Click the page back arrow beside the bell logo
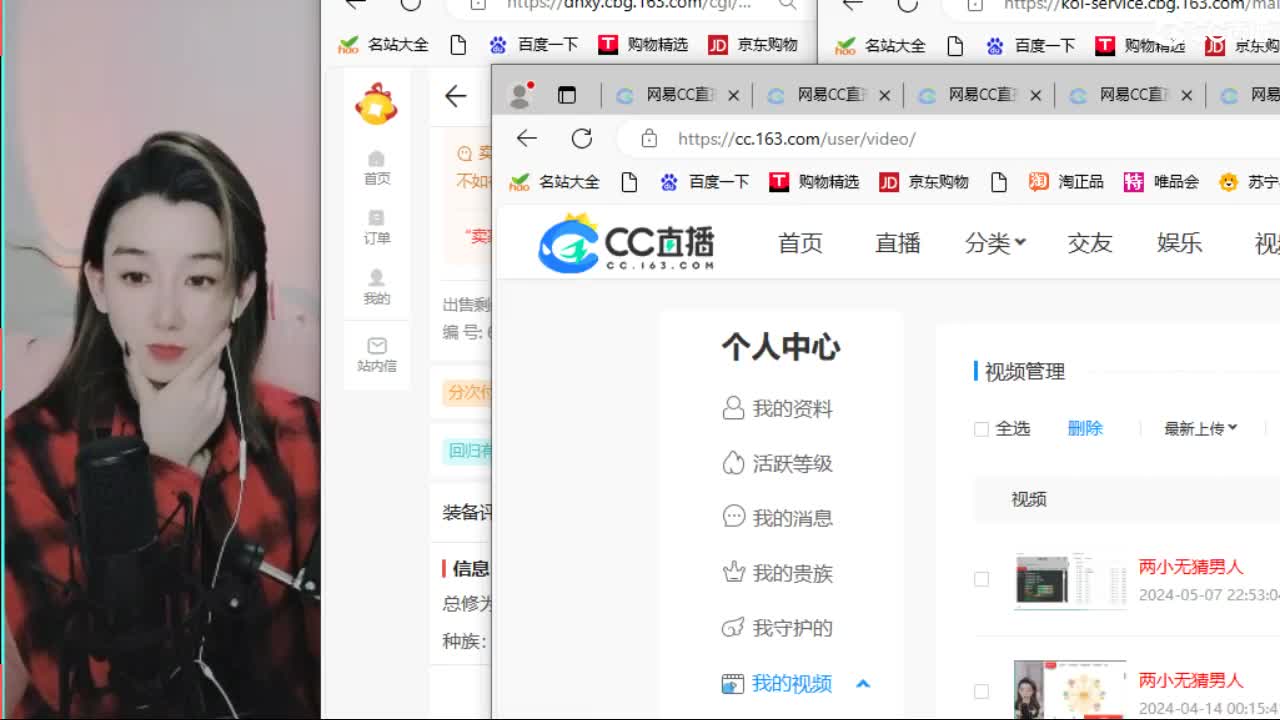The image size is (1280, 720). click(x=456, y=96)
